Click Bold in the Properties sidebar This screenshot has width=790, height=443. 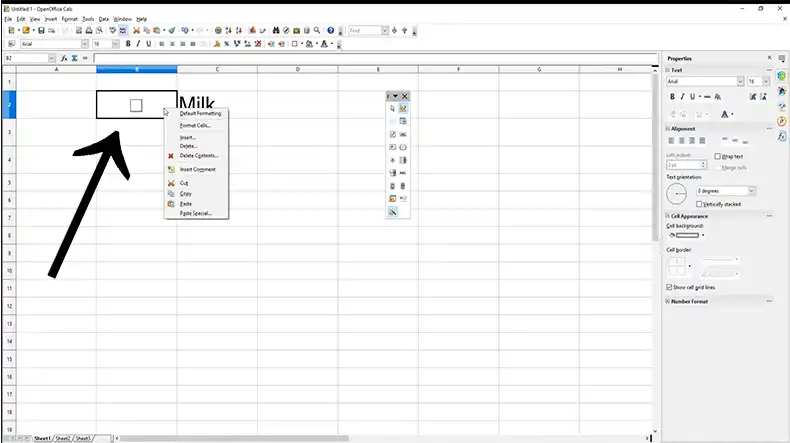point(672,96)
